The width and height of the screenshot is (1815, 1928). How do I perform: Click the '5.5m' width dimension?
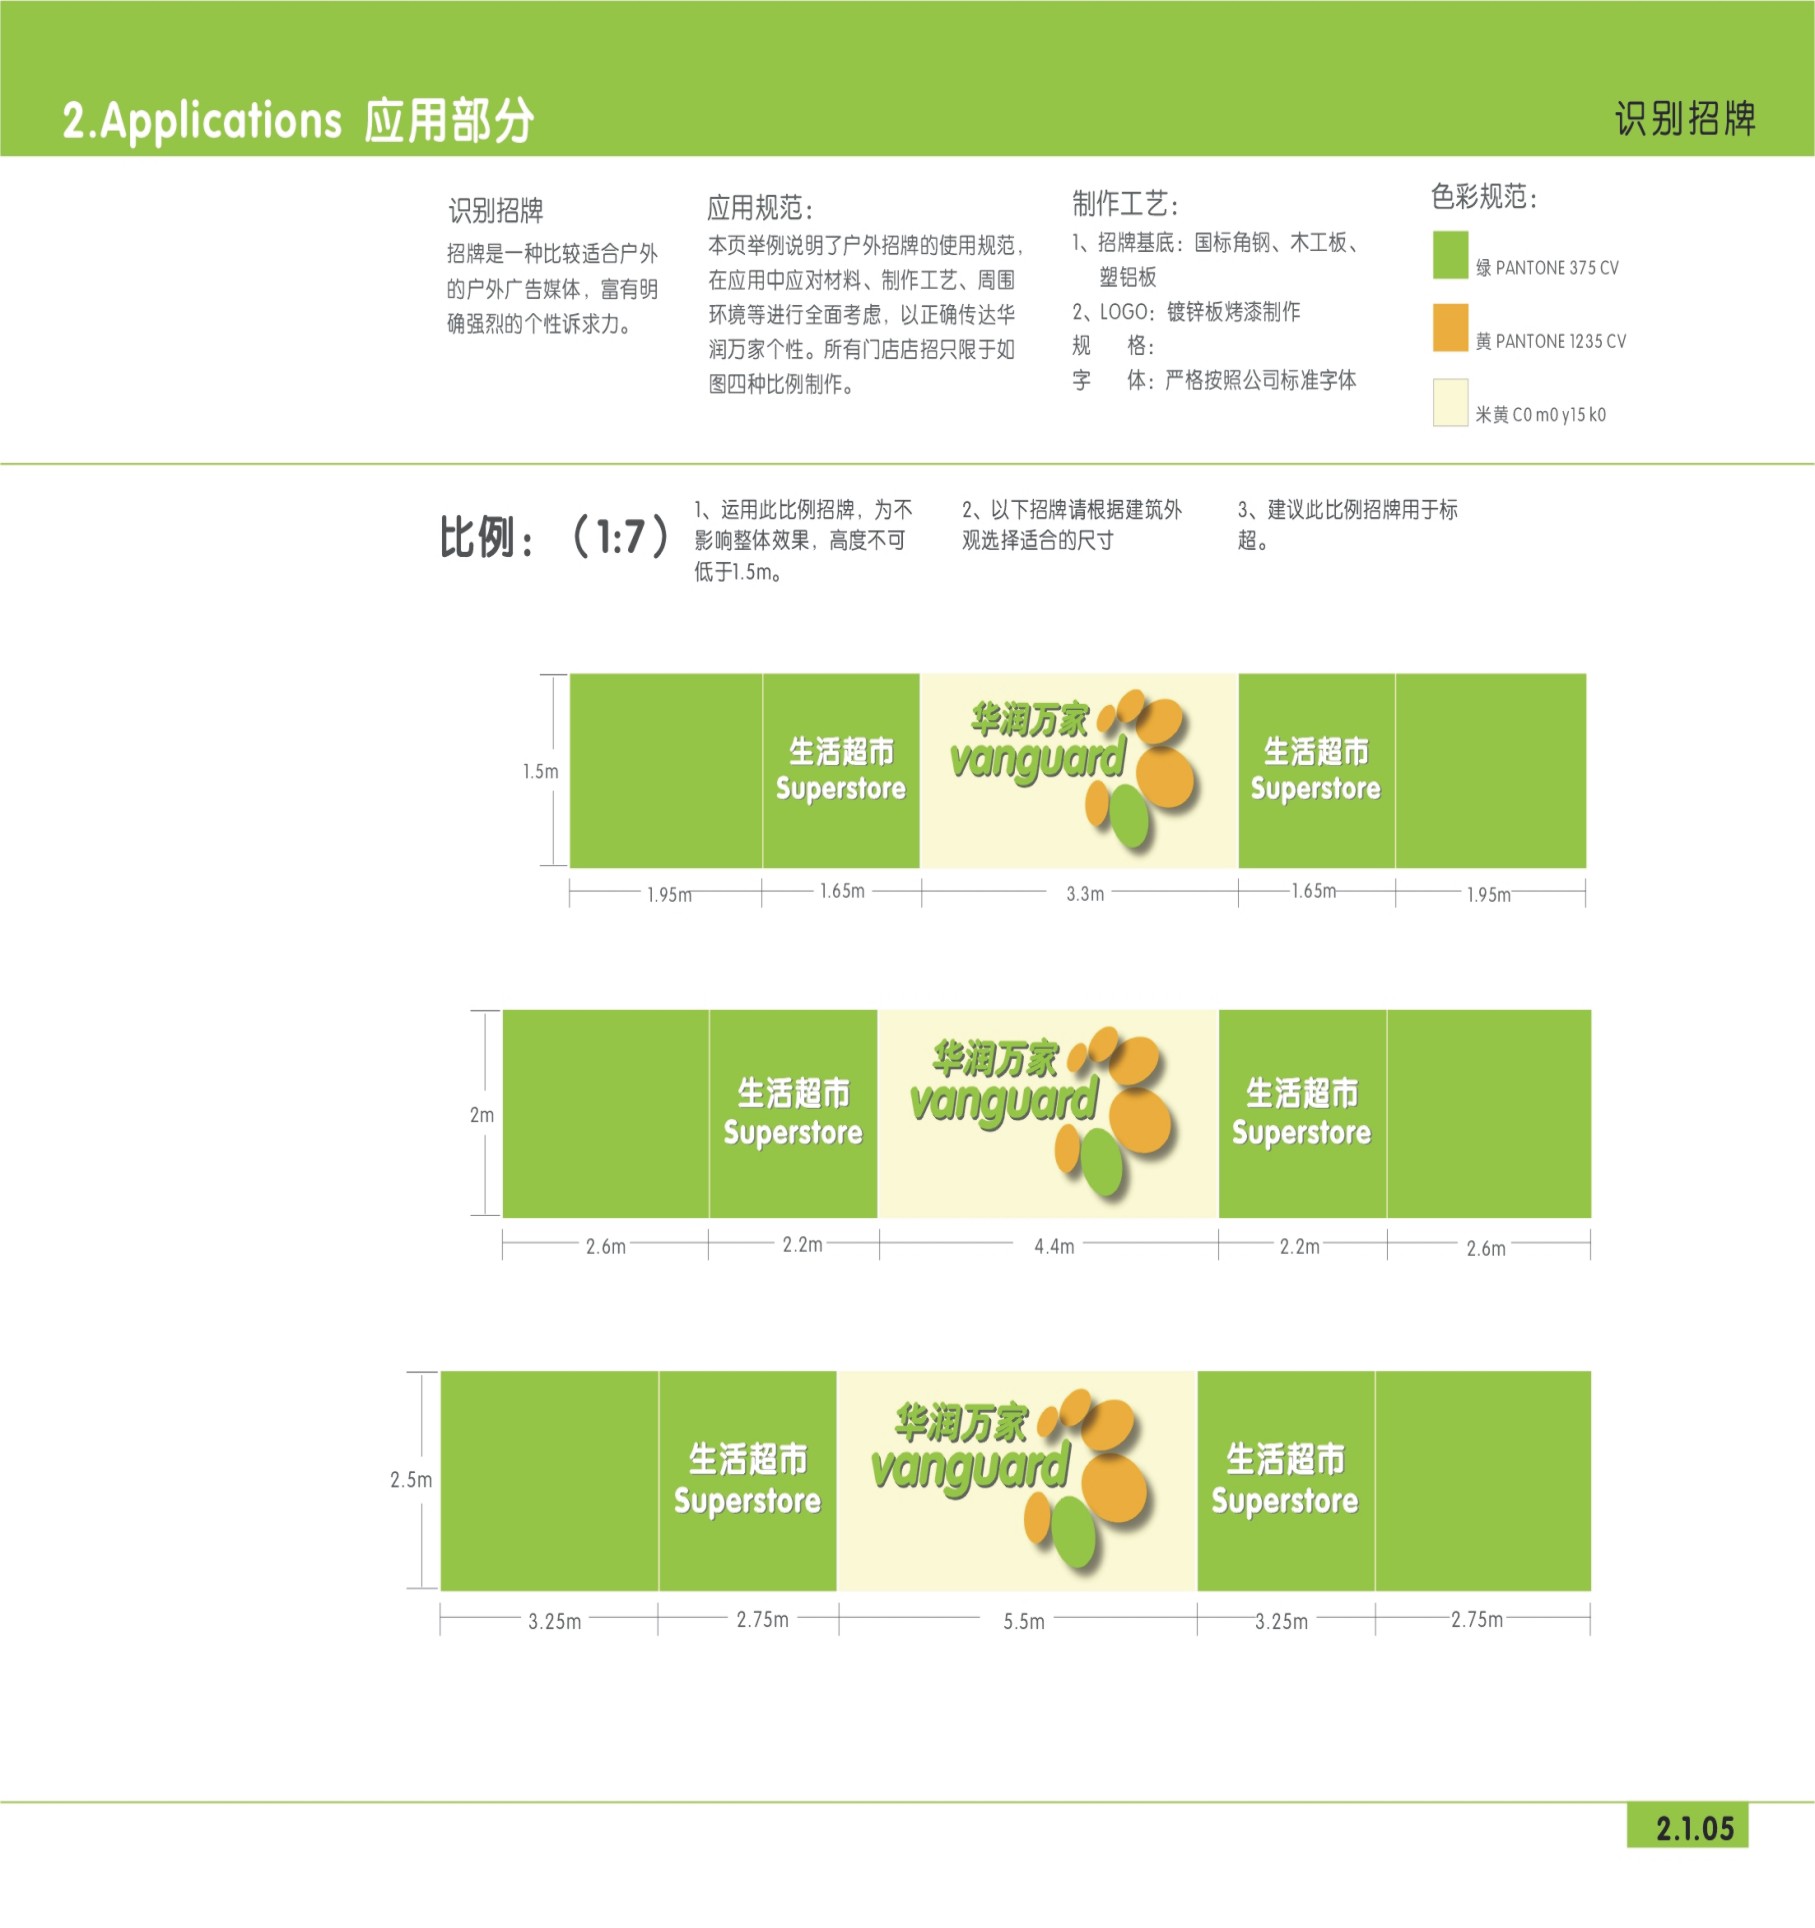click(1024, 1621)
